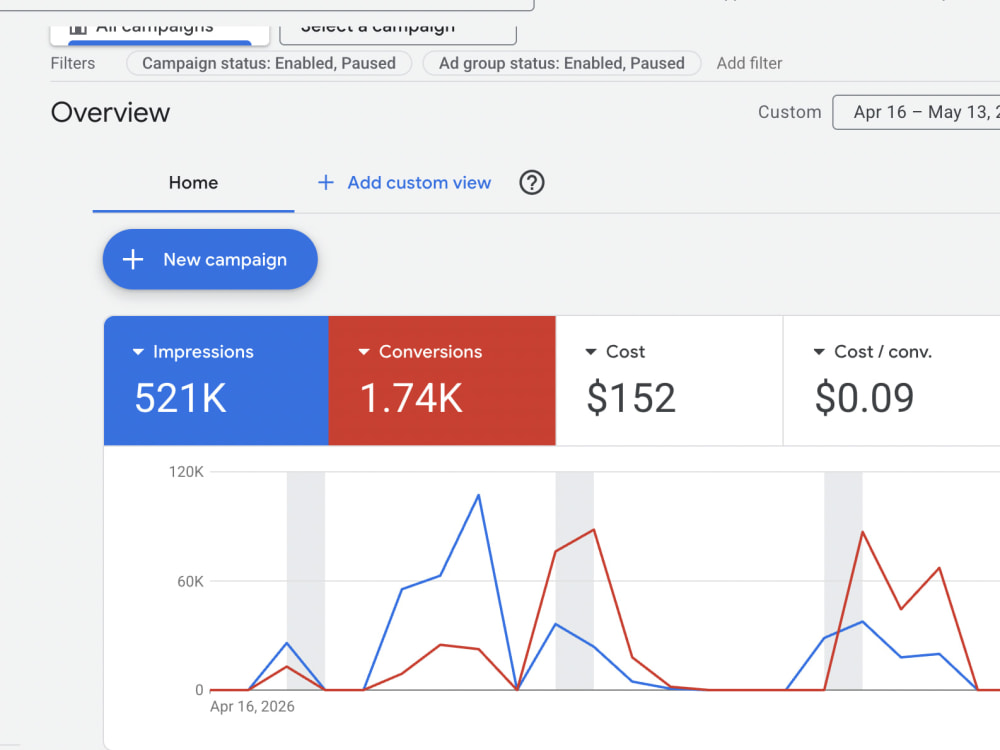Click the Apr 16, 2026 axis label
Screen dimensions: 1000x750
pos(252,707)
